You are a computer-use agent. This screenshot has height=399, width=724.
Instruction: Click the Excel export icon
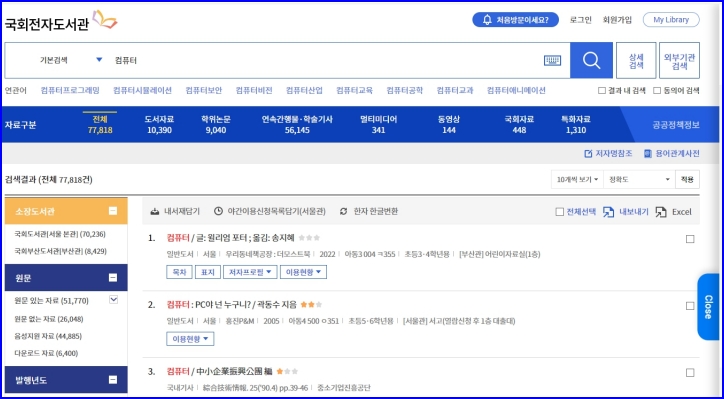coord(661,212)
